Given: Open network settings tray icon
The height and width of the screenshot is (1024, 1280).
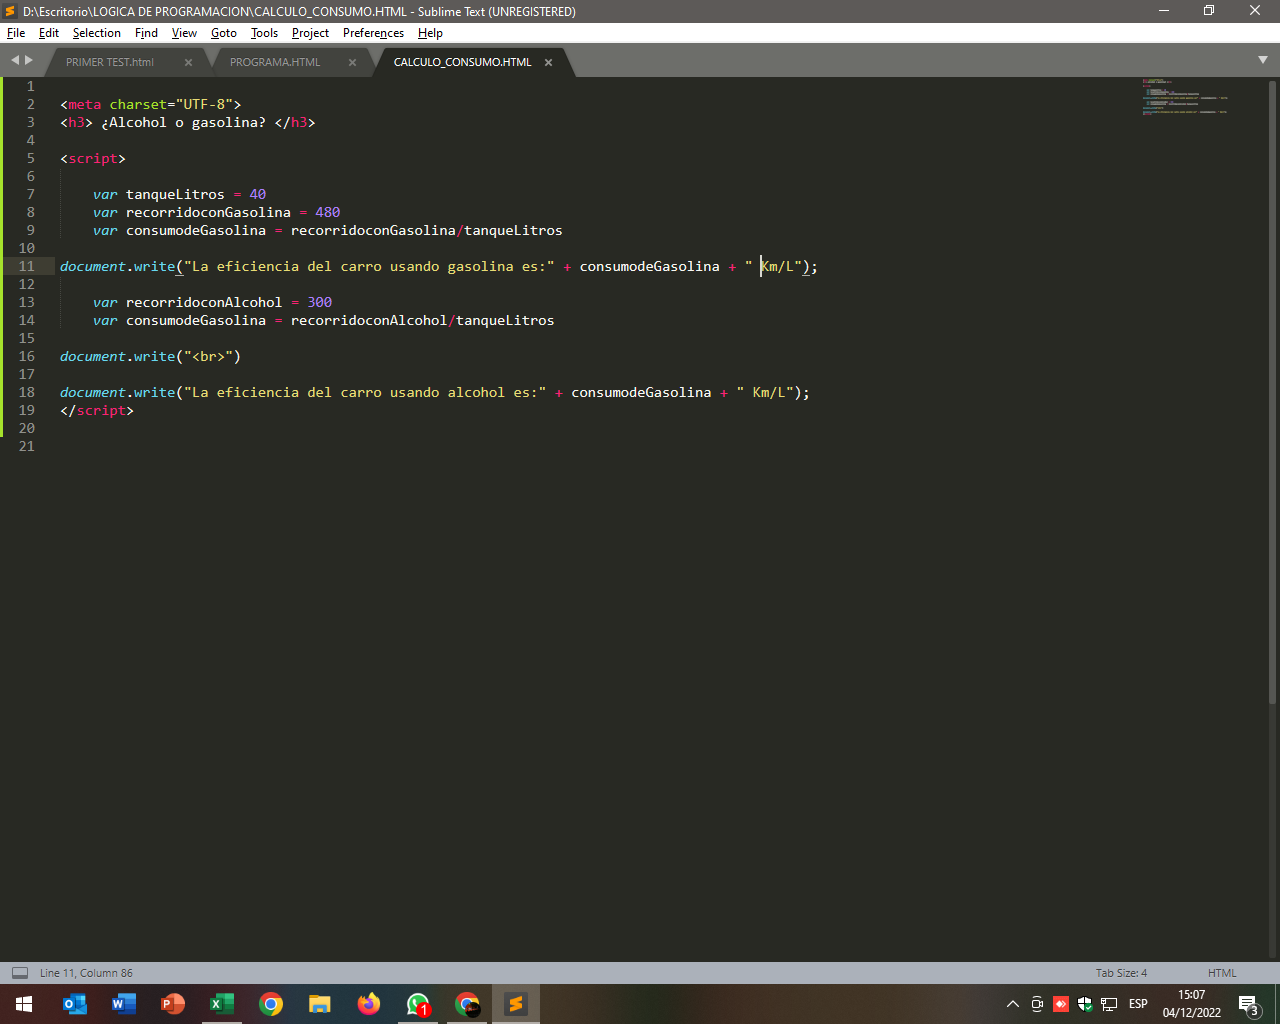Looking at the screenshot, I should [1109, 1004].
